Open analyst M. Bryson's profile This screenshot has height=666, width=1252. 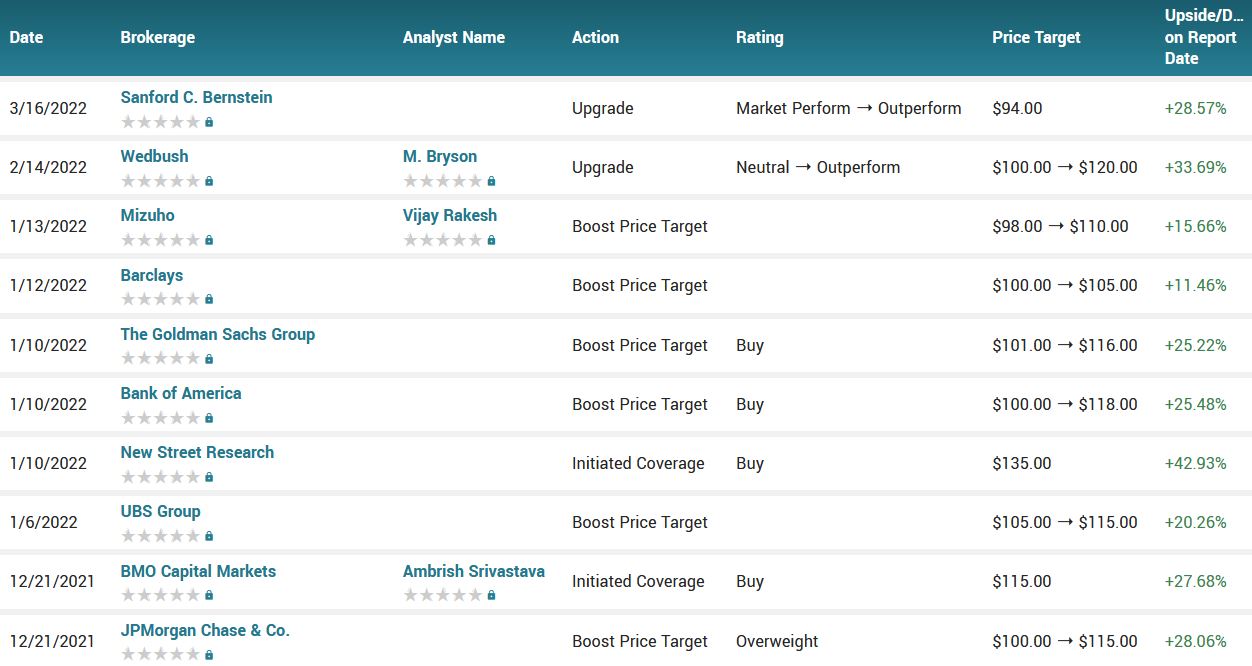[440, 156]
